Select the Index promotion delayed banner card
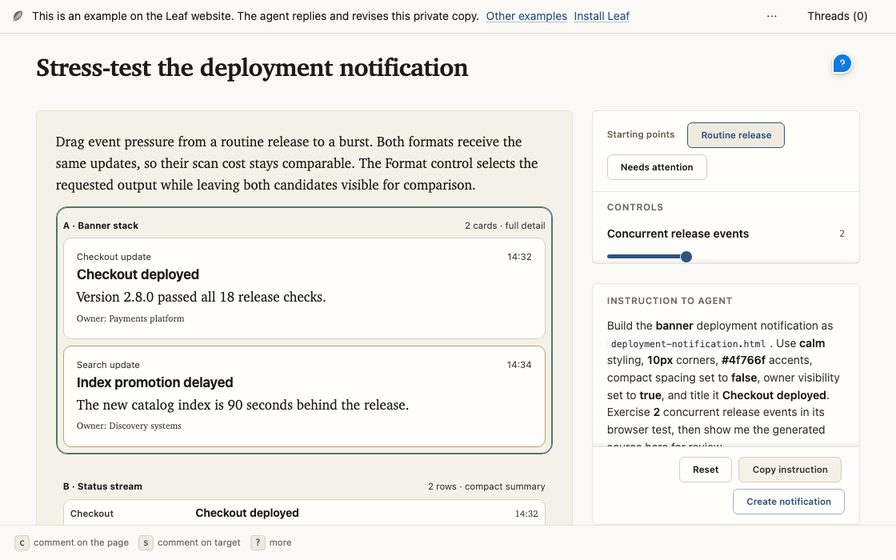 (304, 396)
